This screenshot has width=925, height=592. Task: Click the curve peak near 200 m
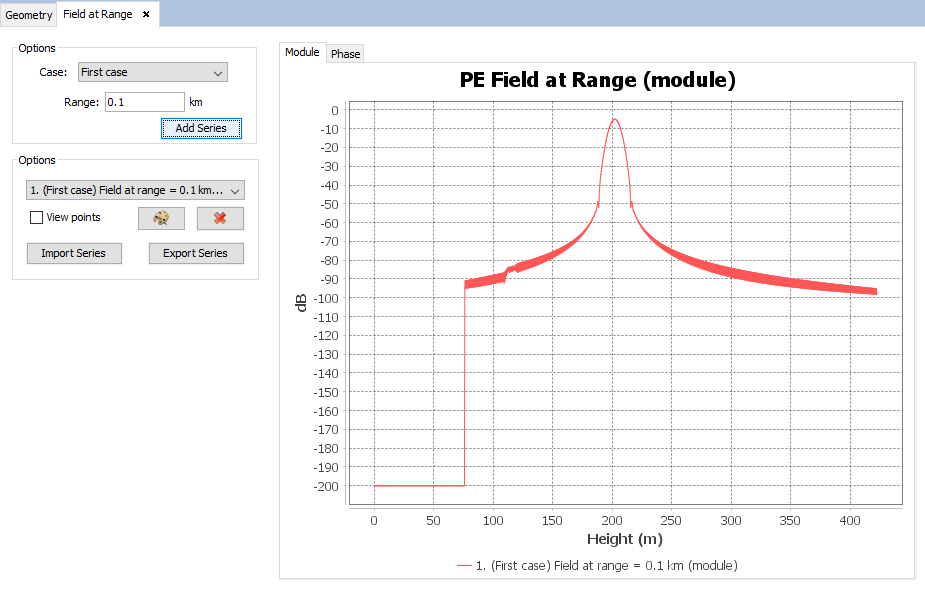tap(614, 120)
